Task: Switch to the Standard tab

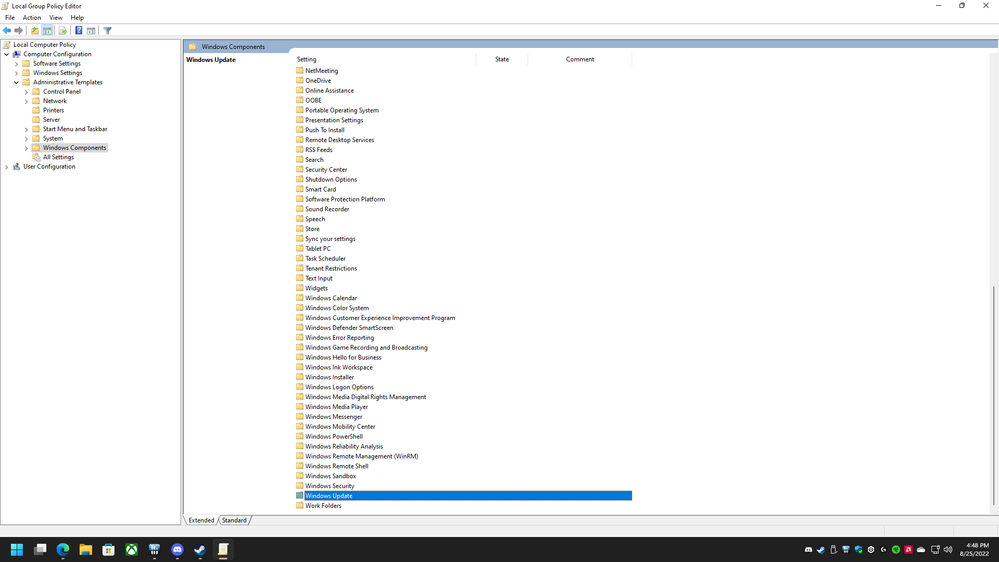Action: point(234,520)
